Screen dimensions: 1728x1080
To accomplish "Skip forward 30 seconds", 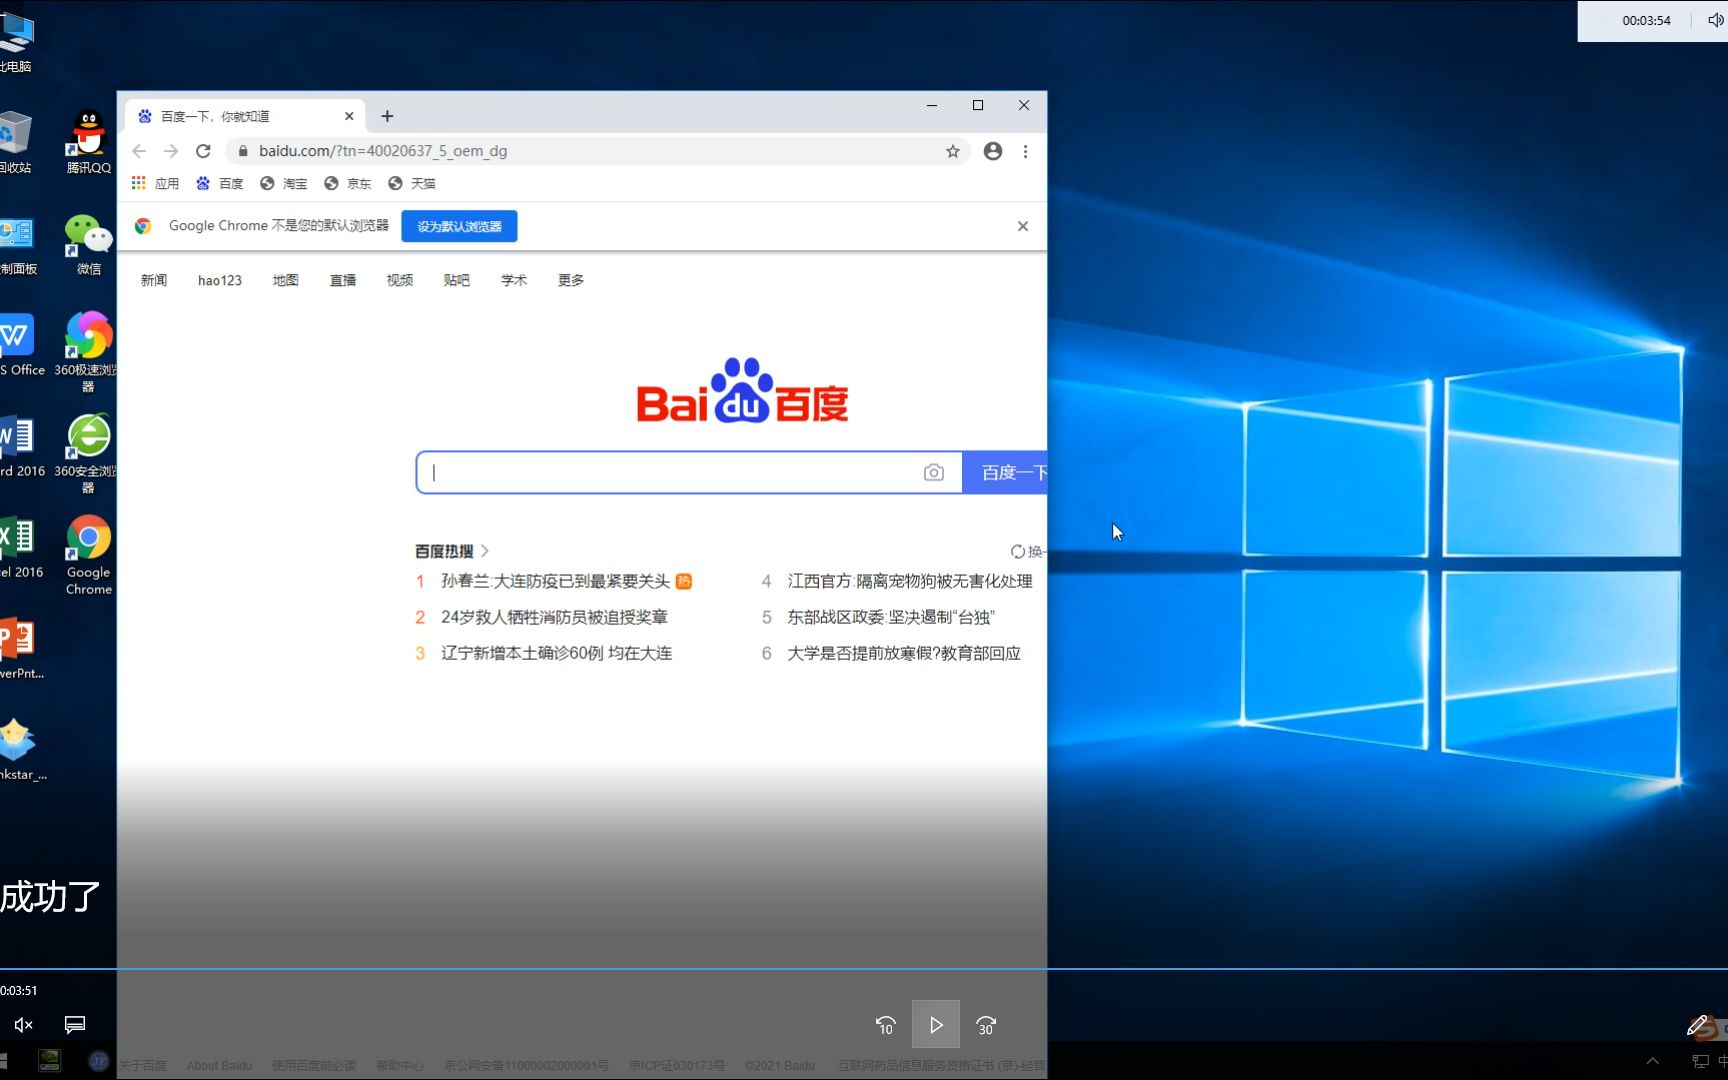I will 986,1025.
